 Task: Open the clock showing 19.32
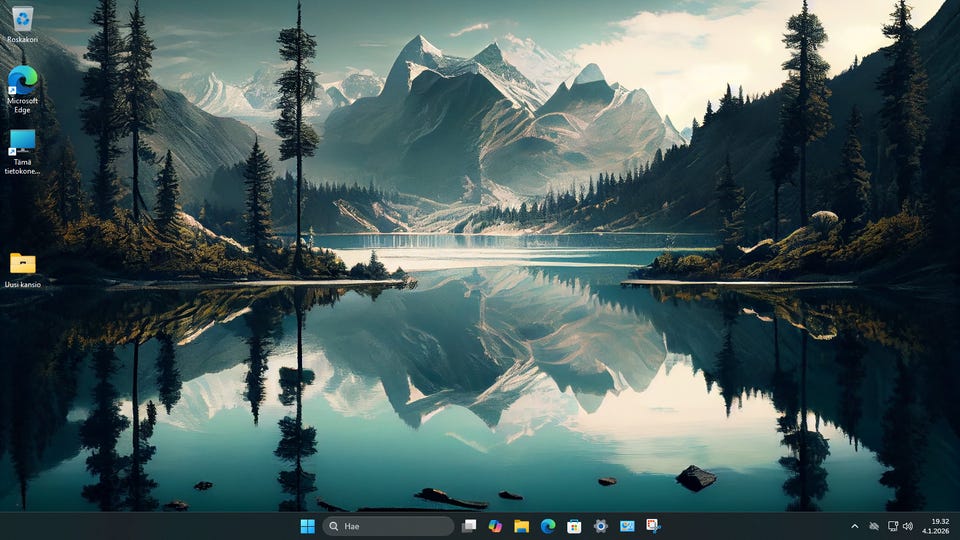940,522
